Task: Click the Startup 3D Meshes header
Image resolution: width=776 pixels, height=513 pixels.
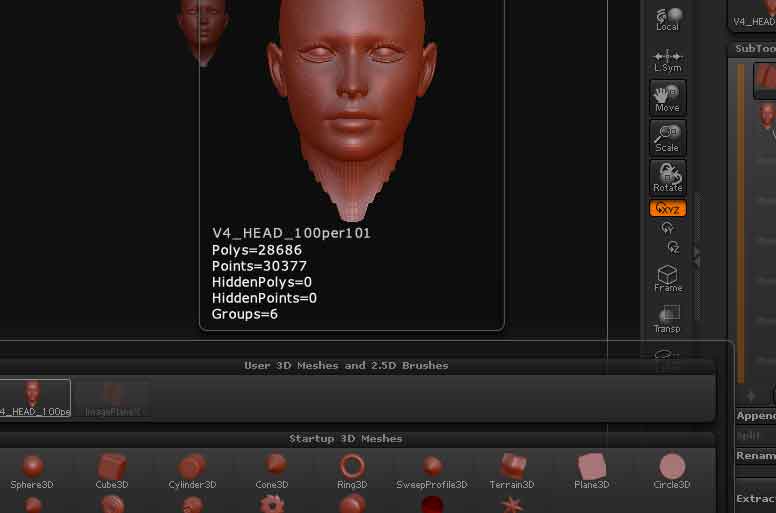Action: click(345, 439)
